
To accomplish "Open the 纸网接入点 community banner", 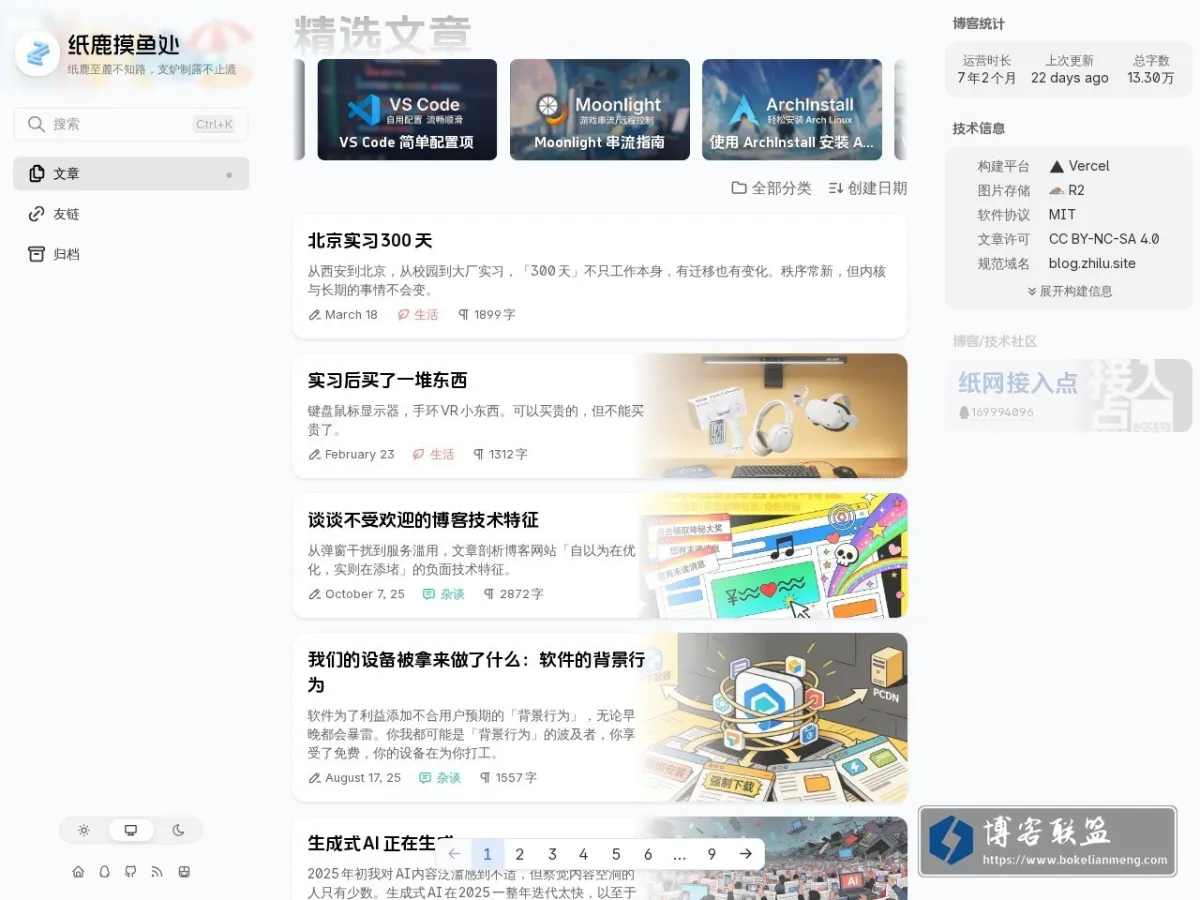I will click(x=1069, y=396).
